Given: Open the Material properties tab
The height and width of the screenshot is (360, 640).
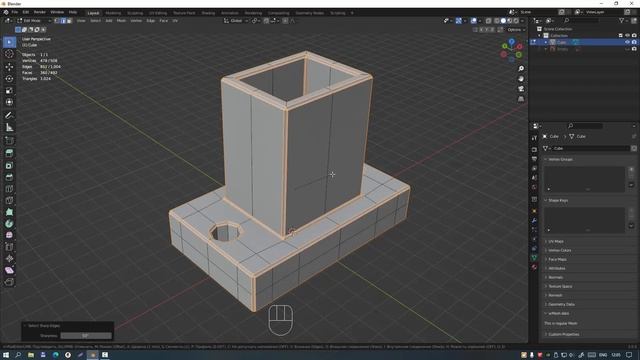Looking at the screenshot, I should pos(534,267).
